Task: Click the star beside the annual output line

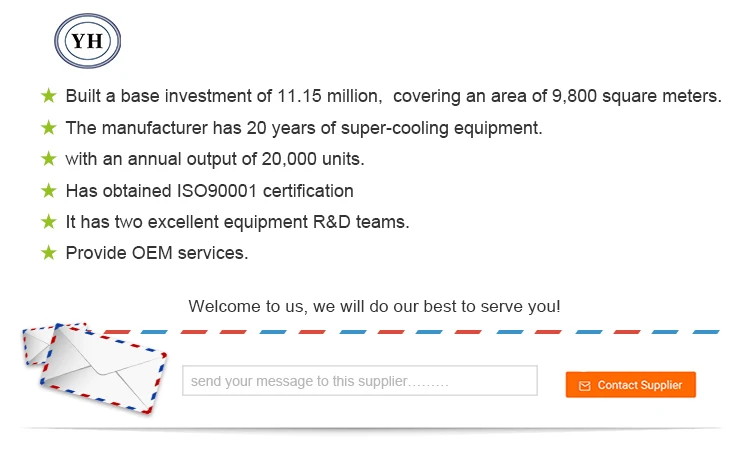Action: pos(48,158)
